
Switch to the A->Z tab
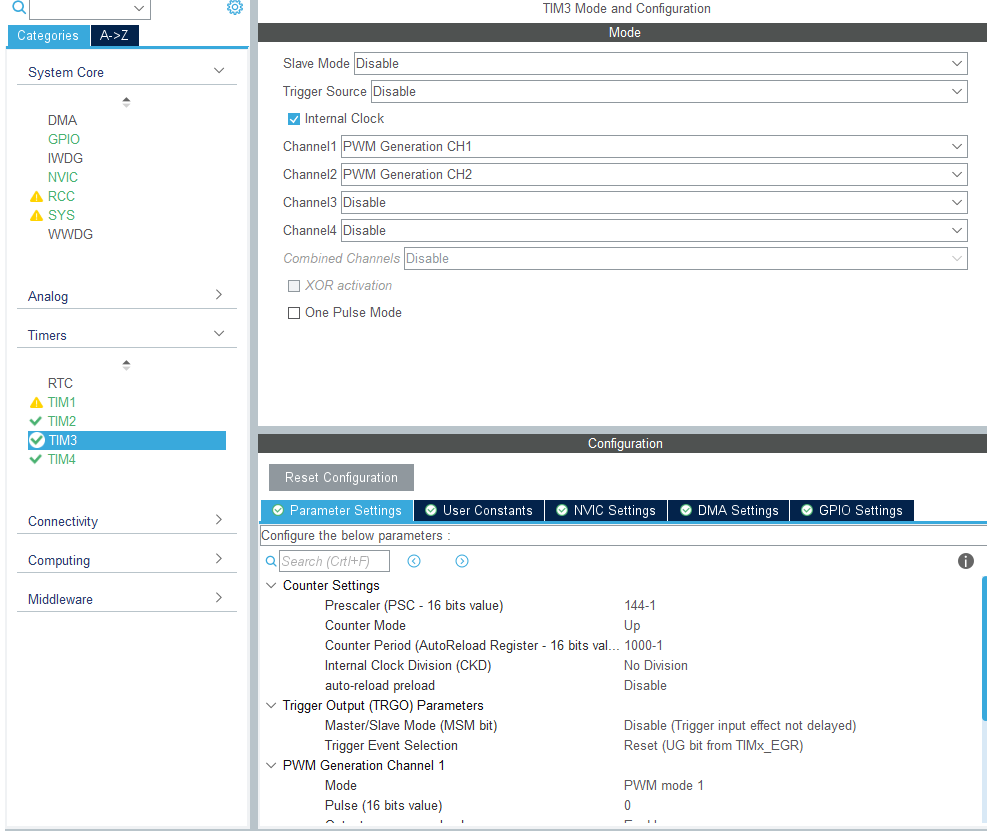(x=116, y=36)
